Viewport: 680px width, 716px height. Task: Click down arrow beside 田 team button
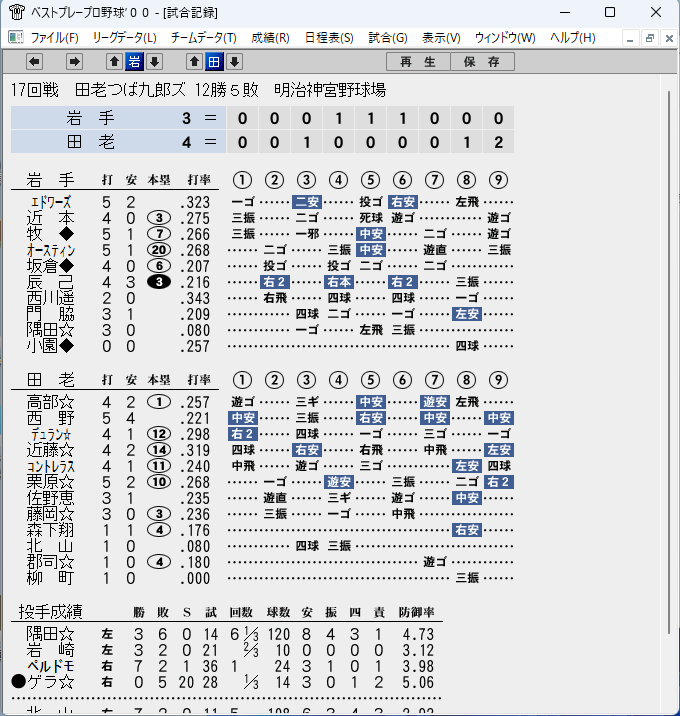click(x=234, y=61)
